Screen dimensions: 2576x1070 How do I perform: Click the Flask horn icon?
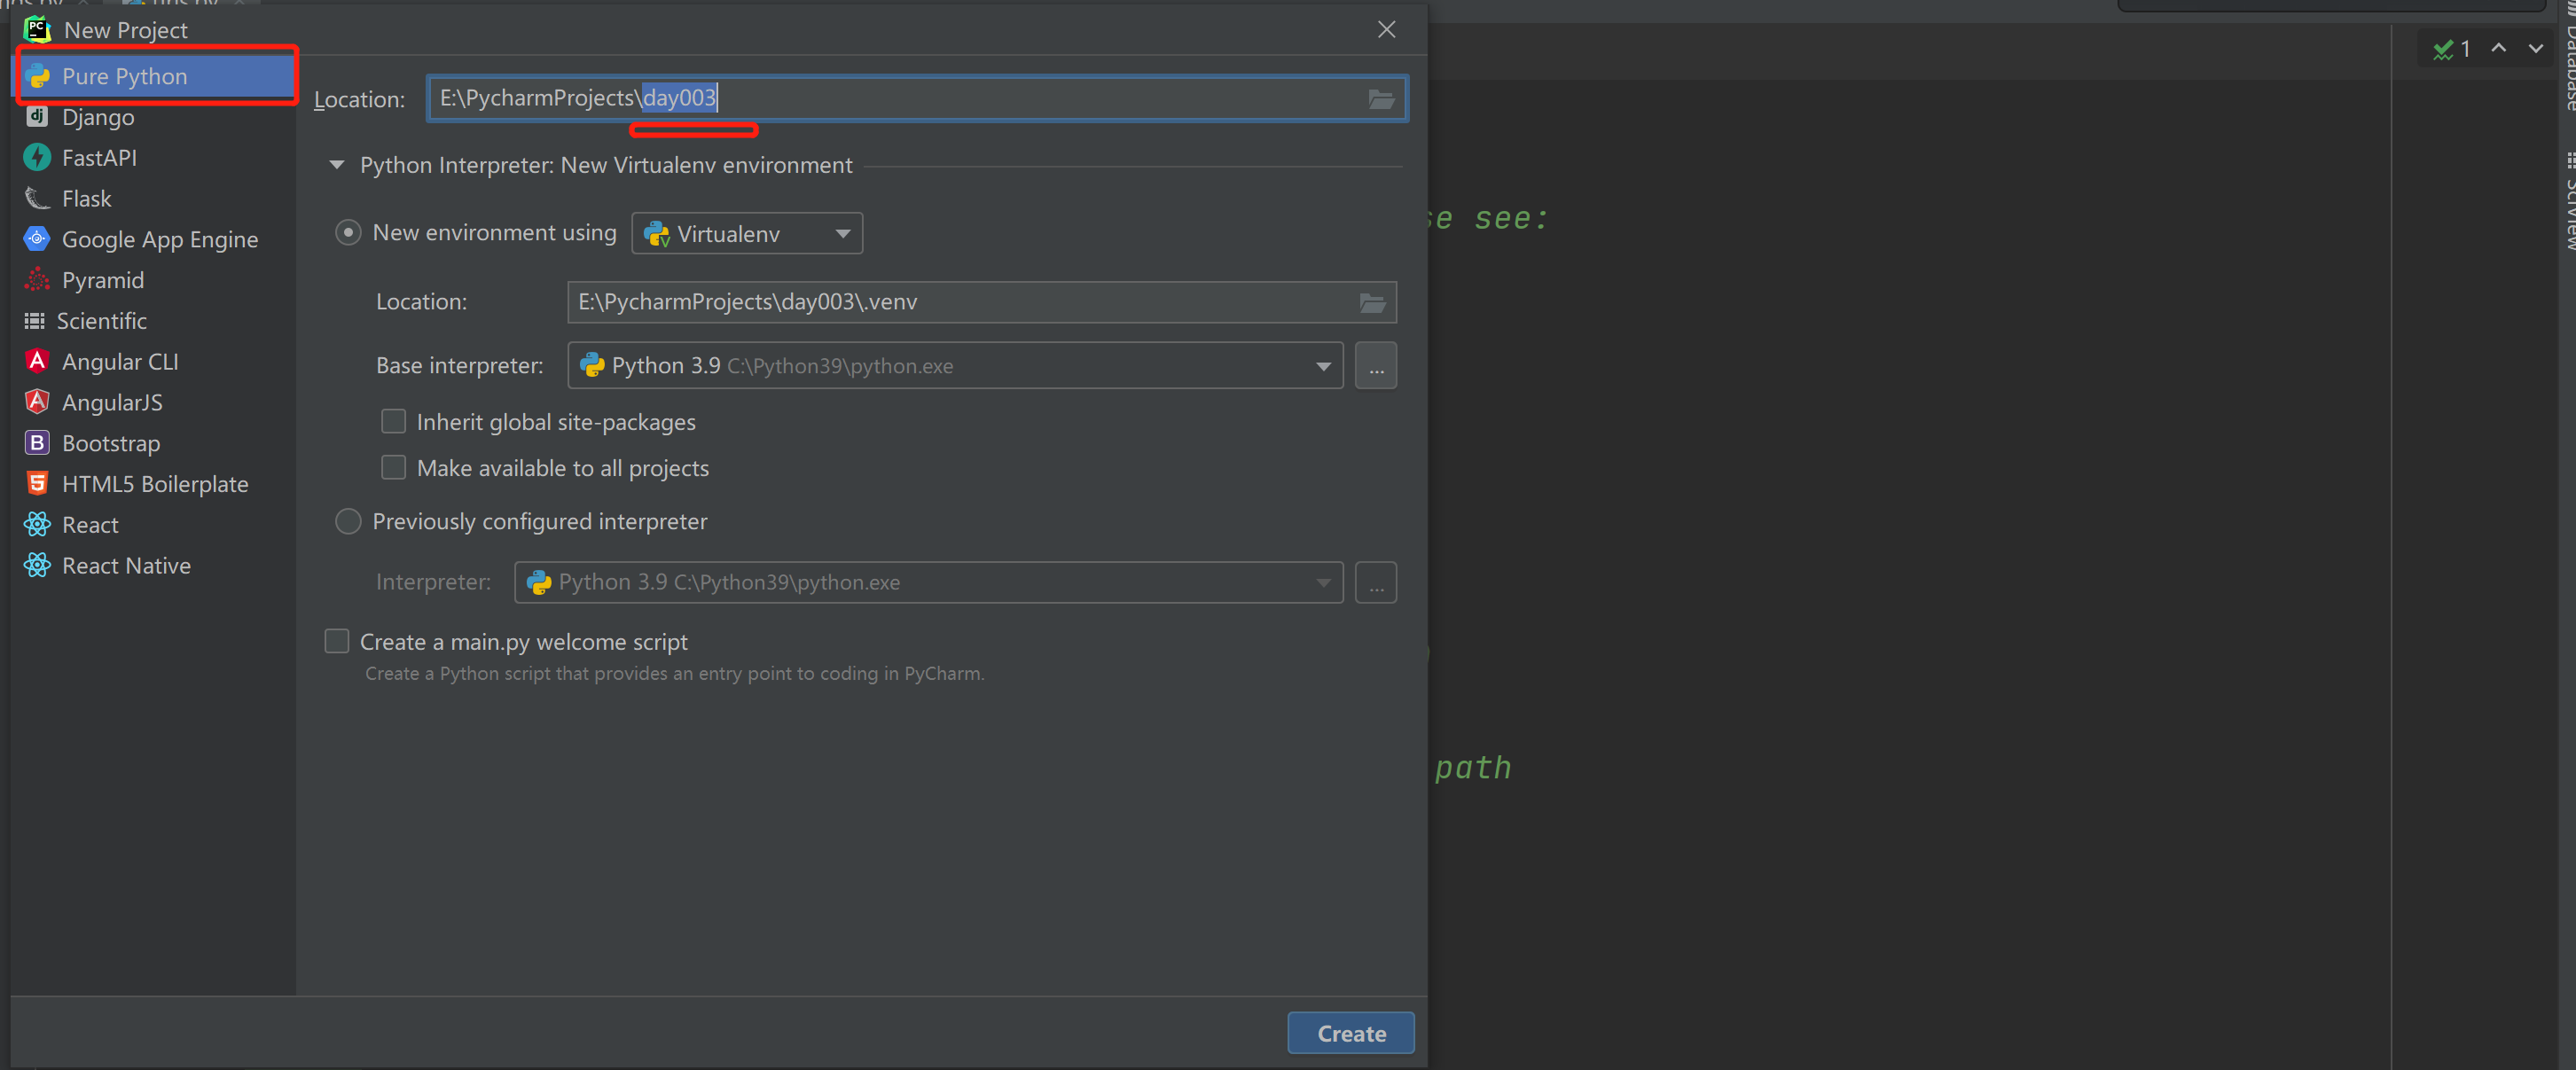(x=37, y=198)
